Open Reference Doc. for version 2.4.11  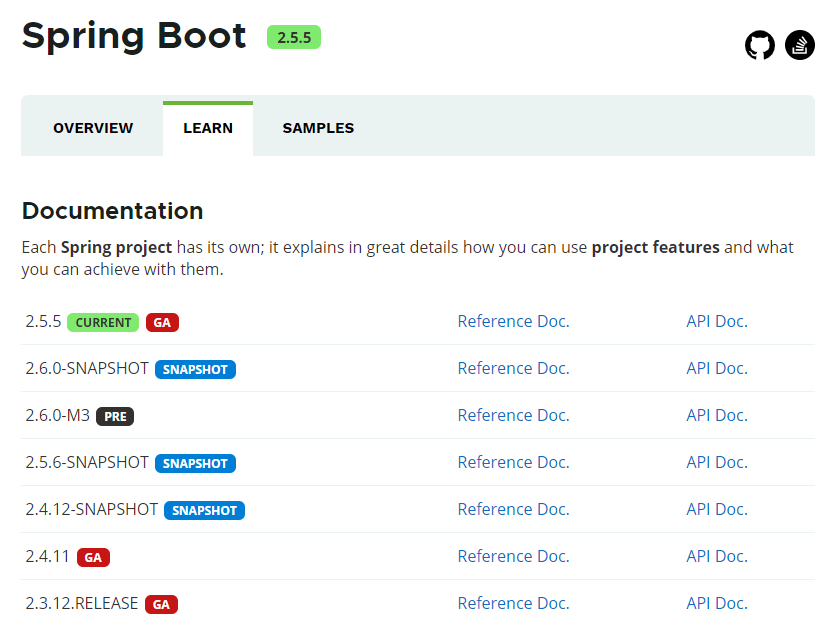pyautogui.click(x=513, y=556)
